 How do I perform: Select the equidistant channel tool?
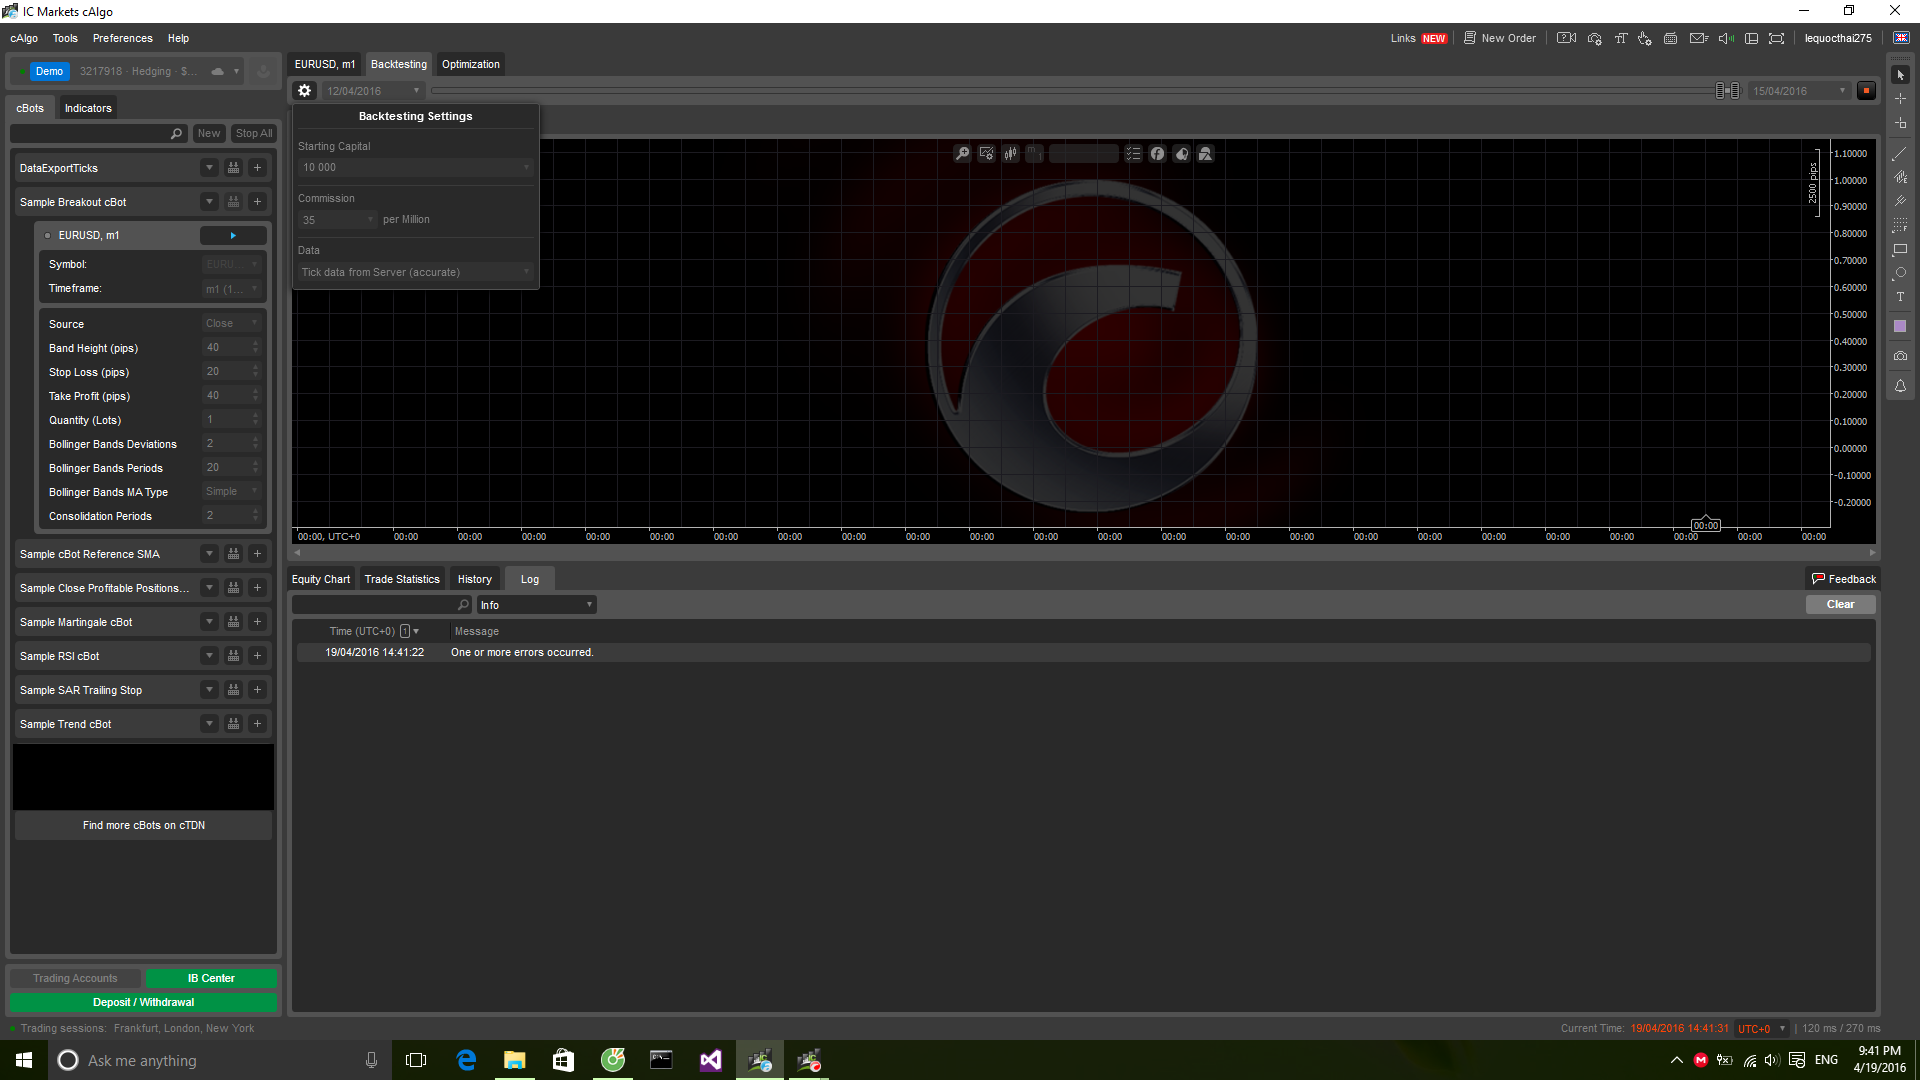(x=1900, y=177)
